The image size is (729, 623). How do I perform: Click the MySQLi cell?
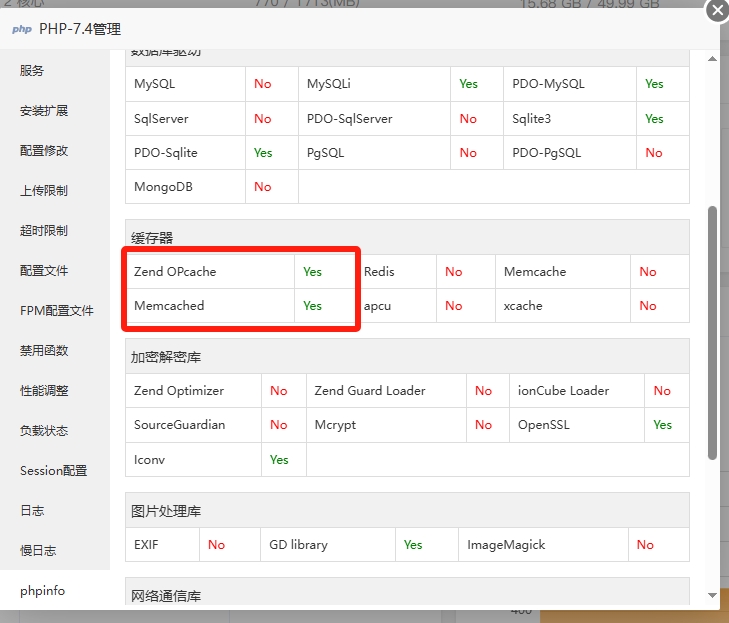(x=374, y=84)
